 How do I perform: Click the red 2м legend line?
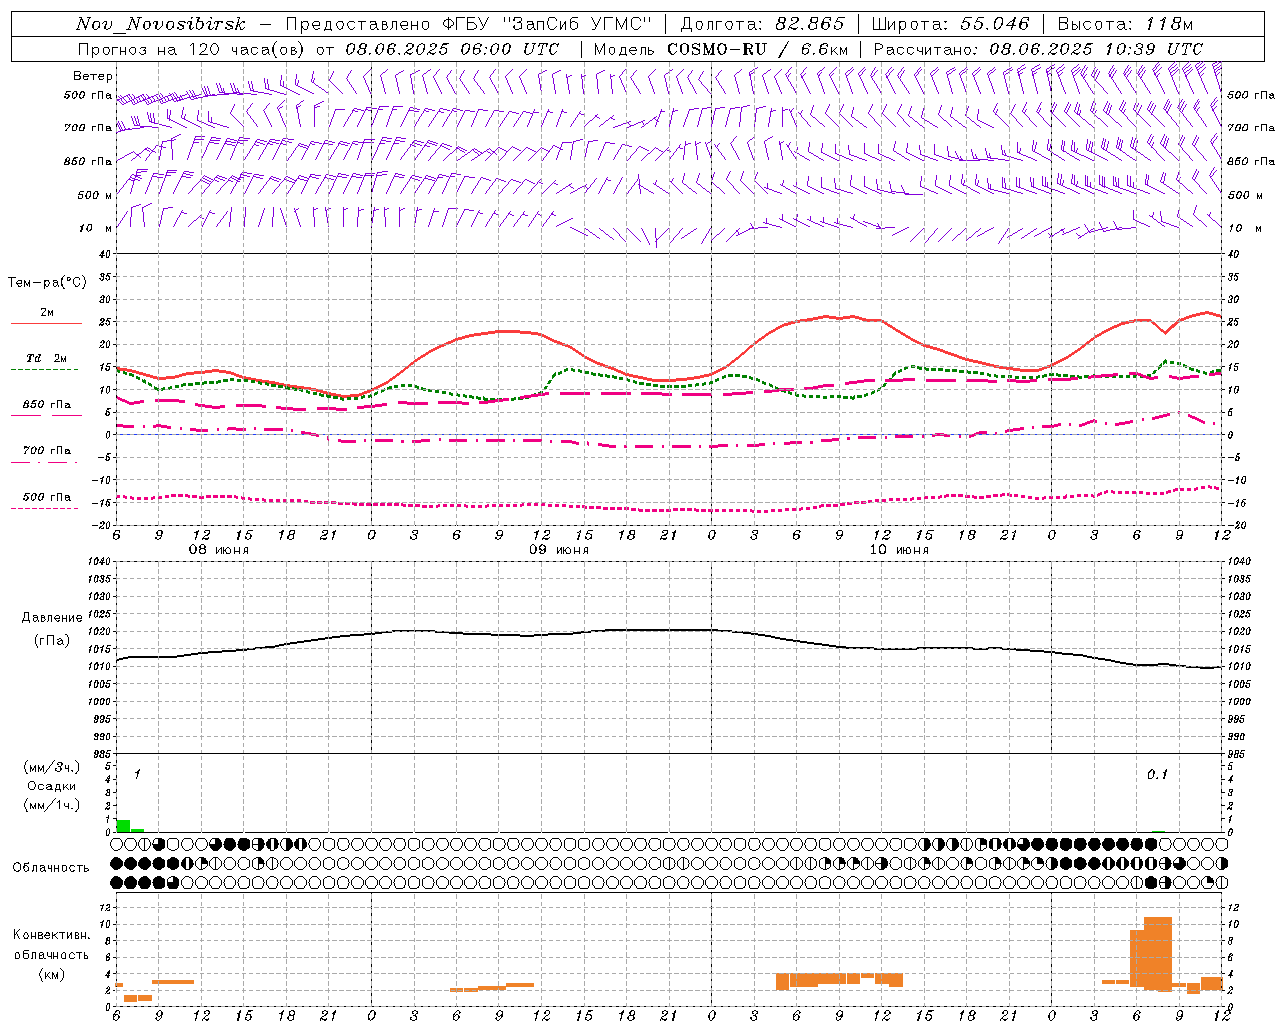(x=46, y=324)
